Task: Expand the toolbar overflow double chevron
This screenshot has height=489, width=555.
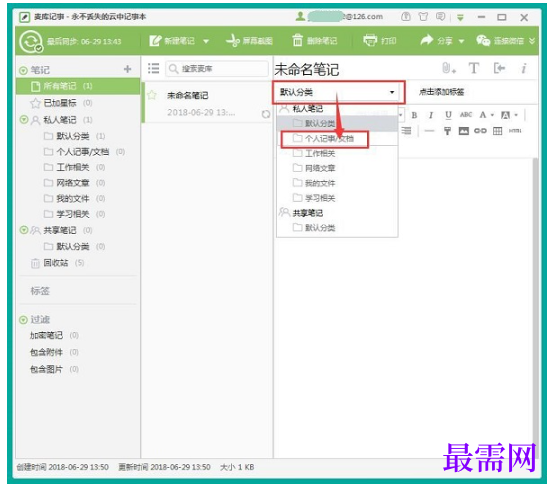Action: coord(532,41)
